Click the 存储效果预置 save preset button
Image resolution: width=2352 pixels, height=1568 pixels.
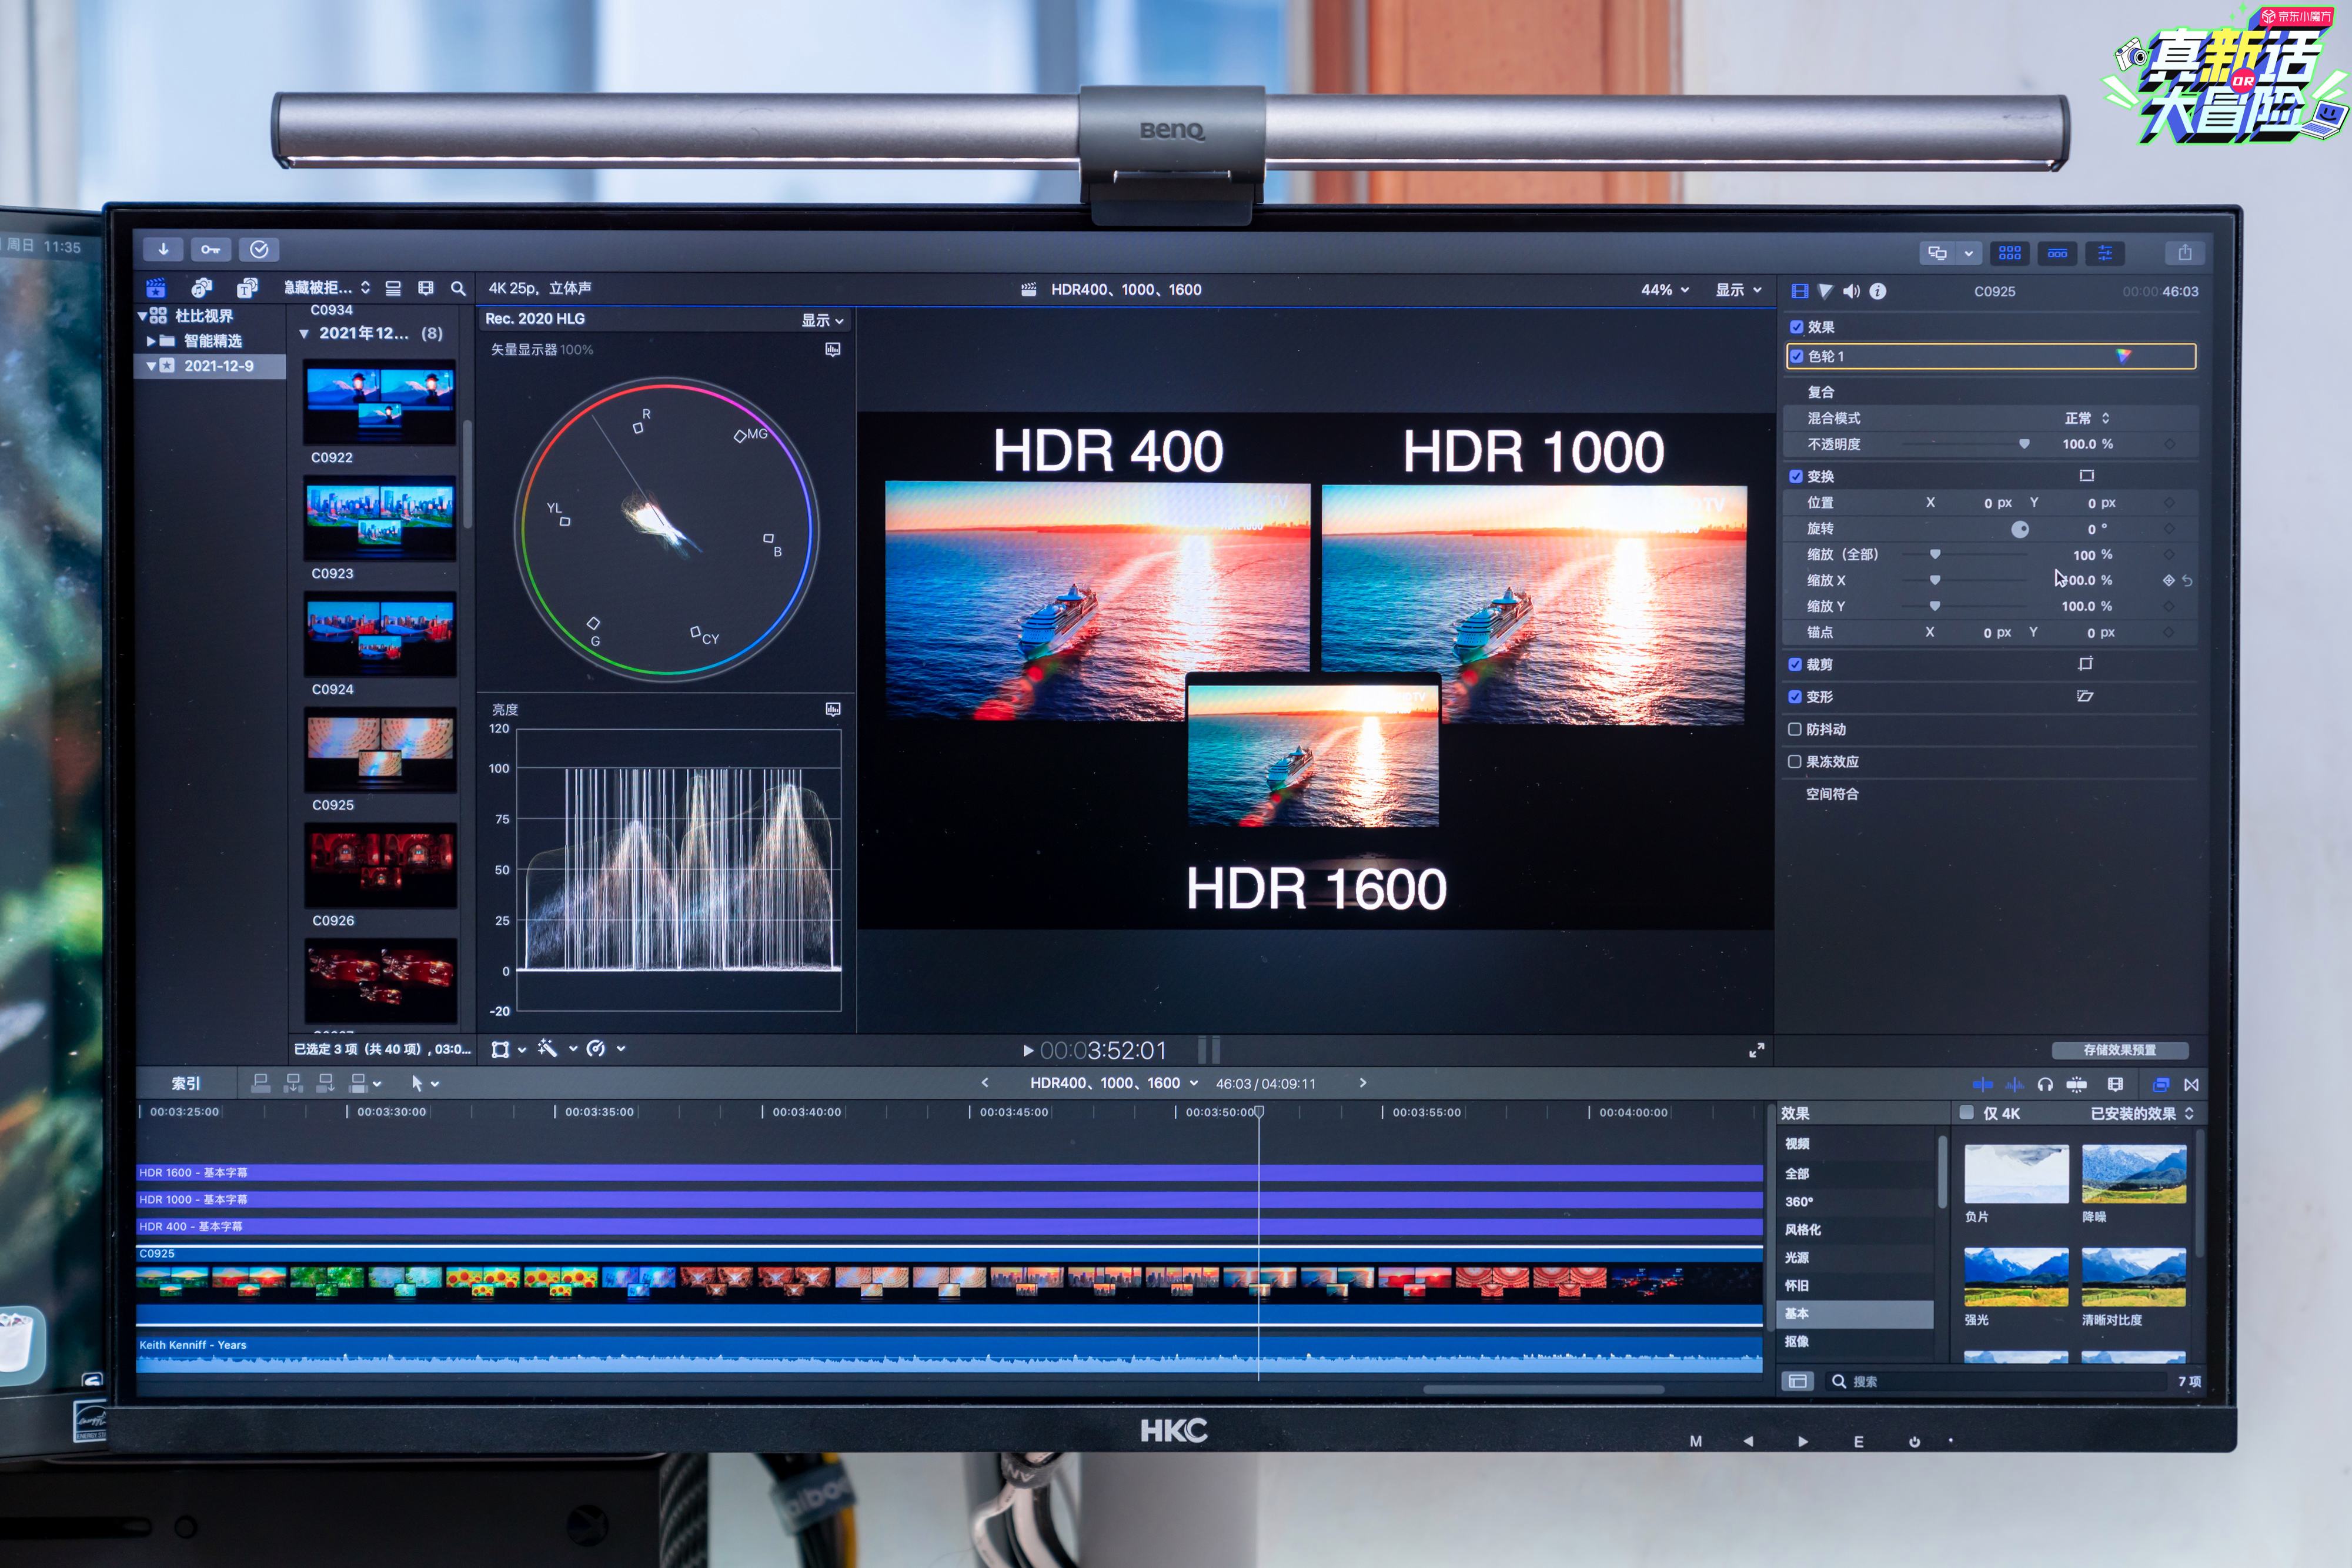(x=2119, y=1050)
